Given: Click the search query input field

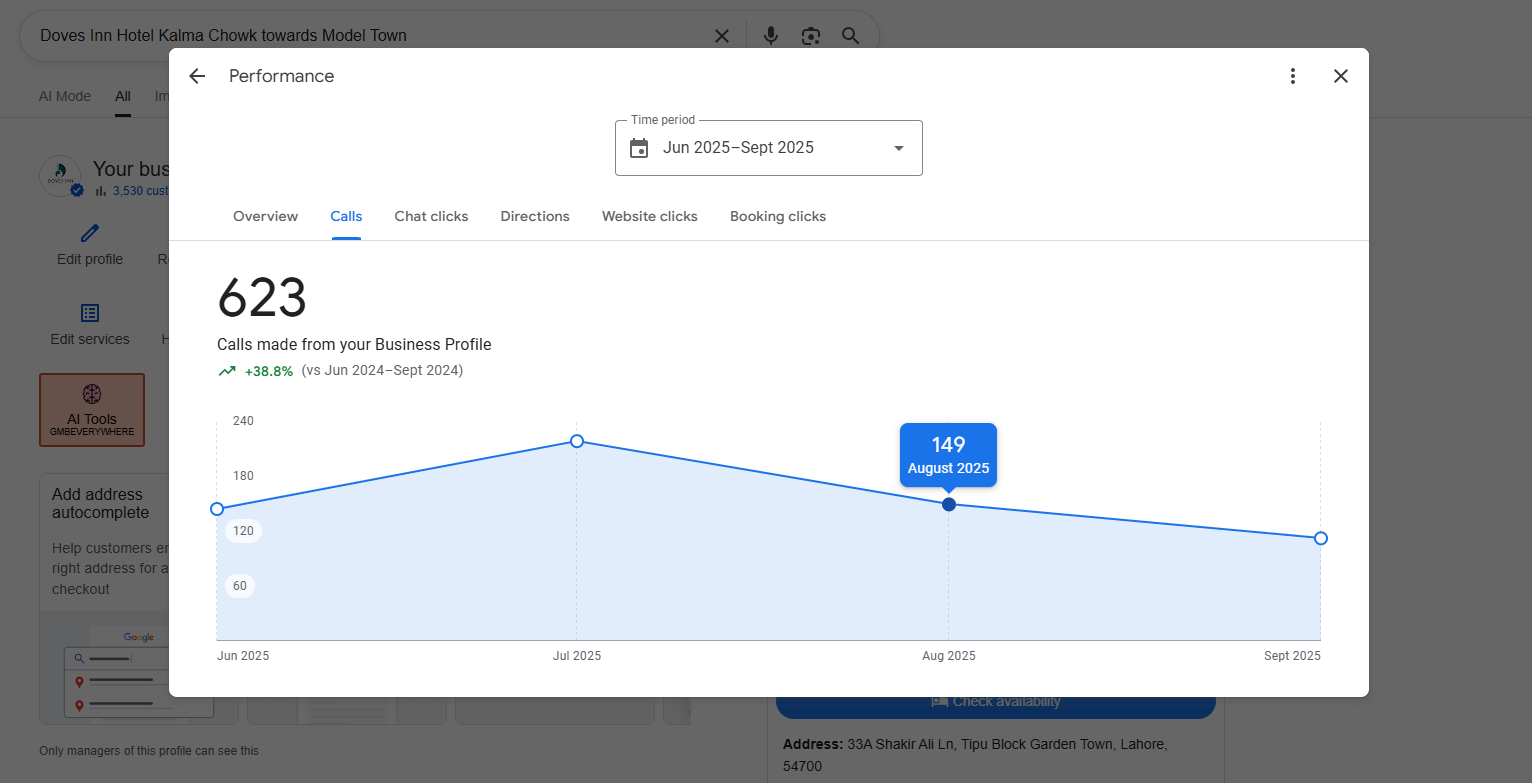Looking at the screenshot, I should 370,36.
